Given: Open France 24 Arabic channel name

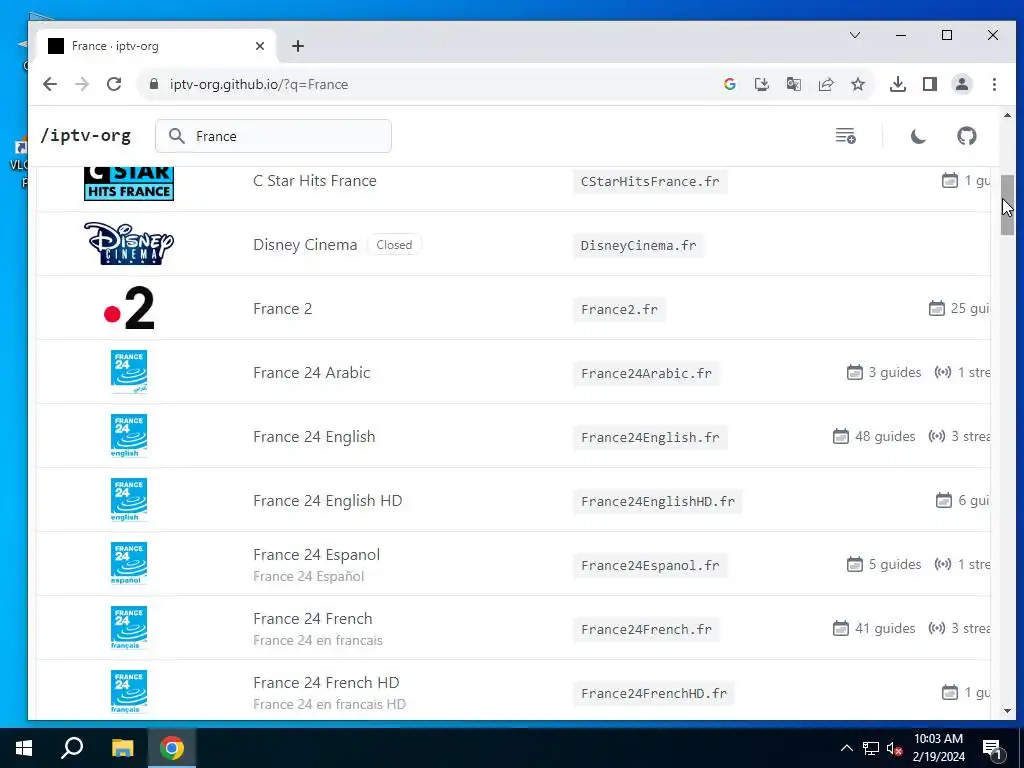Looking at the screenshot, I should (312, 373).
